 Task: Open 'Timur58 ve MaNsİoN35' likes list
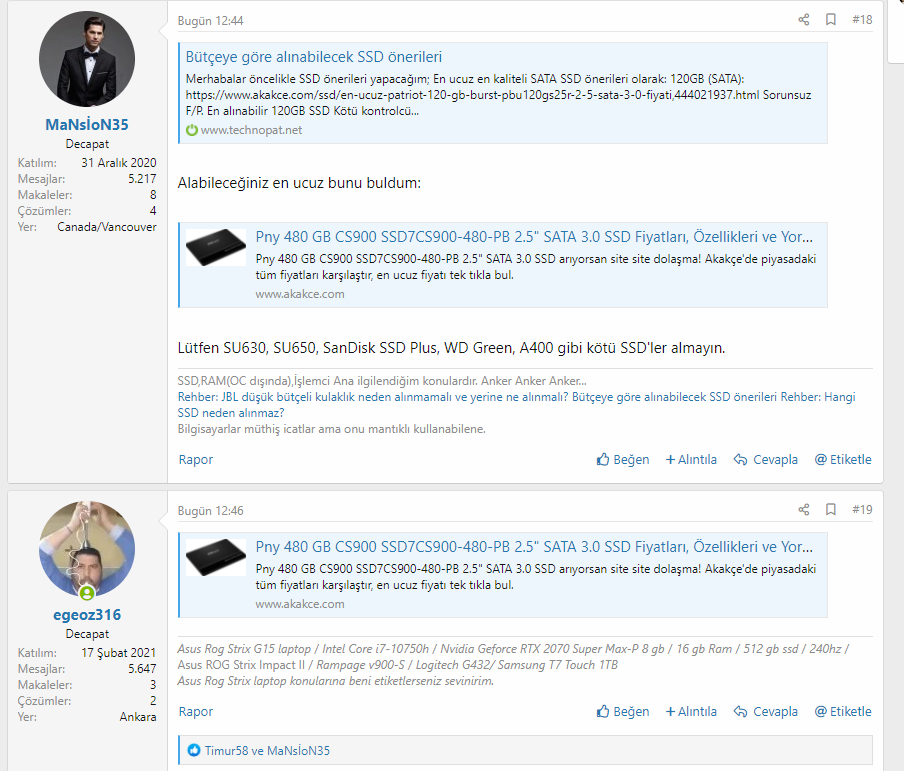click(268, 751)
